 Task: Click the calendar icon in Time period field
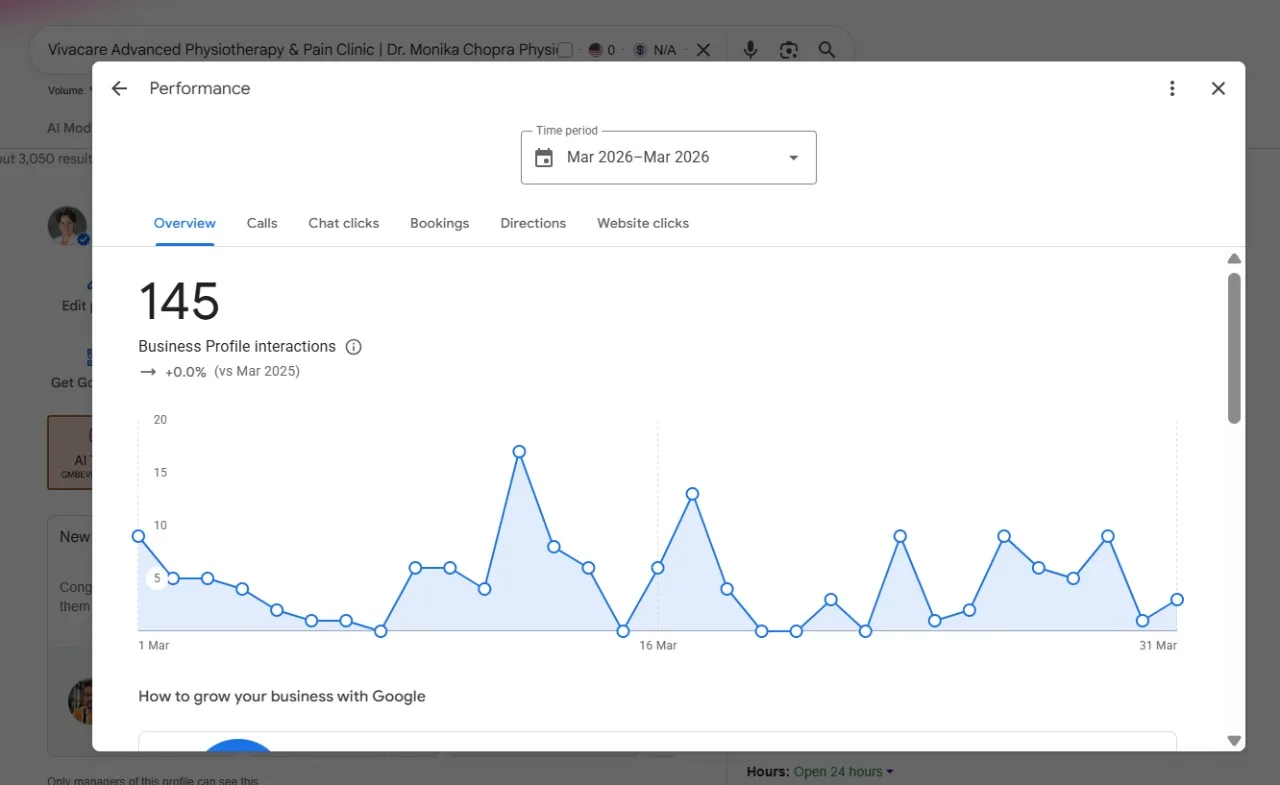point(544,158)
